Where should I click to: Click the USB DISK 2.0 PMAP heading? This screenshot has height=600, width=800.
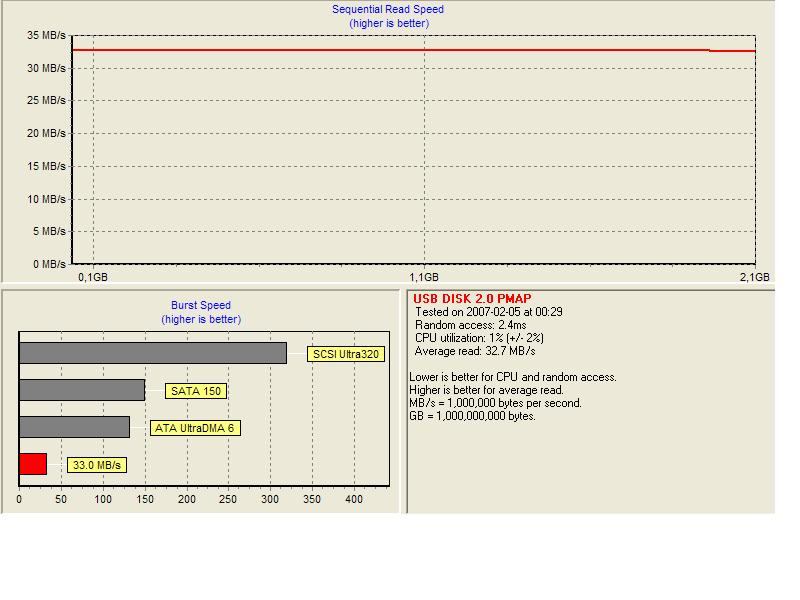pos(472,299)
